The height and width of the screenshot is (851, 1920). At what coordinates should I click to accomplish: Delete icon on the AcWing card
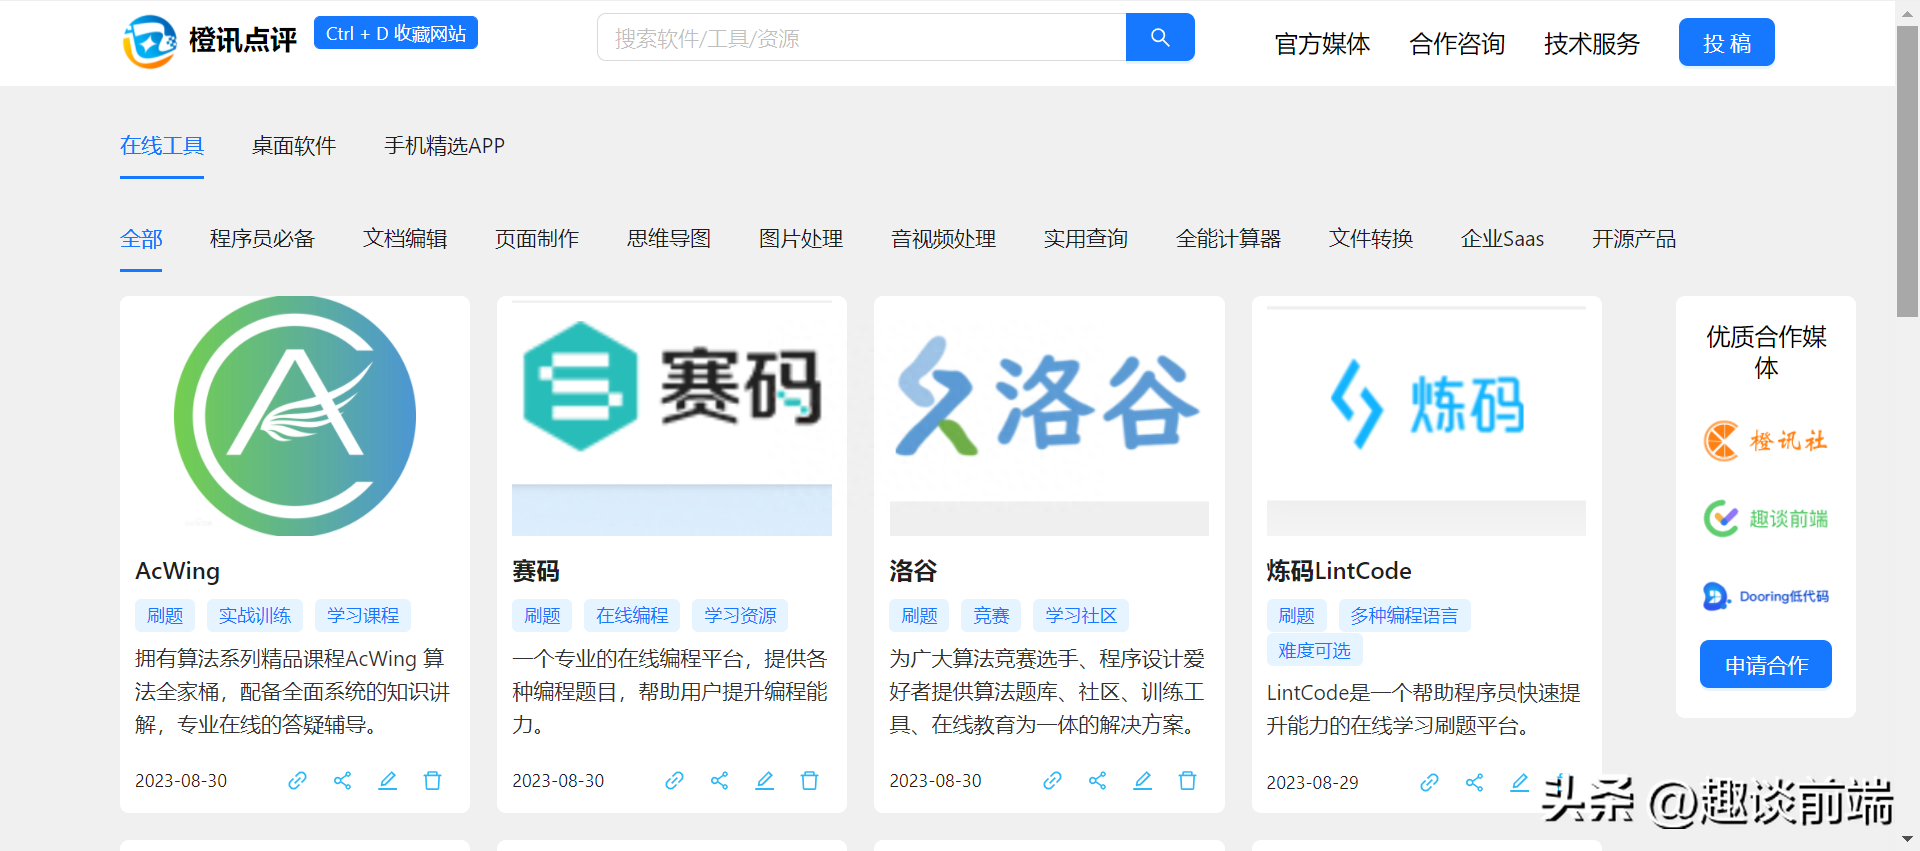click(432, 780)
